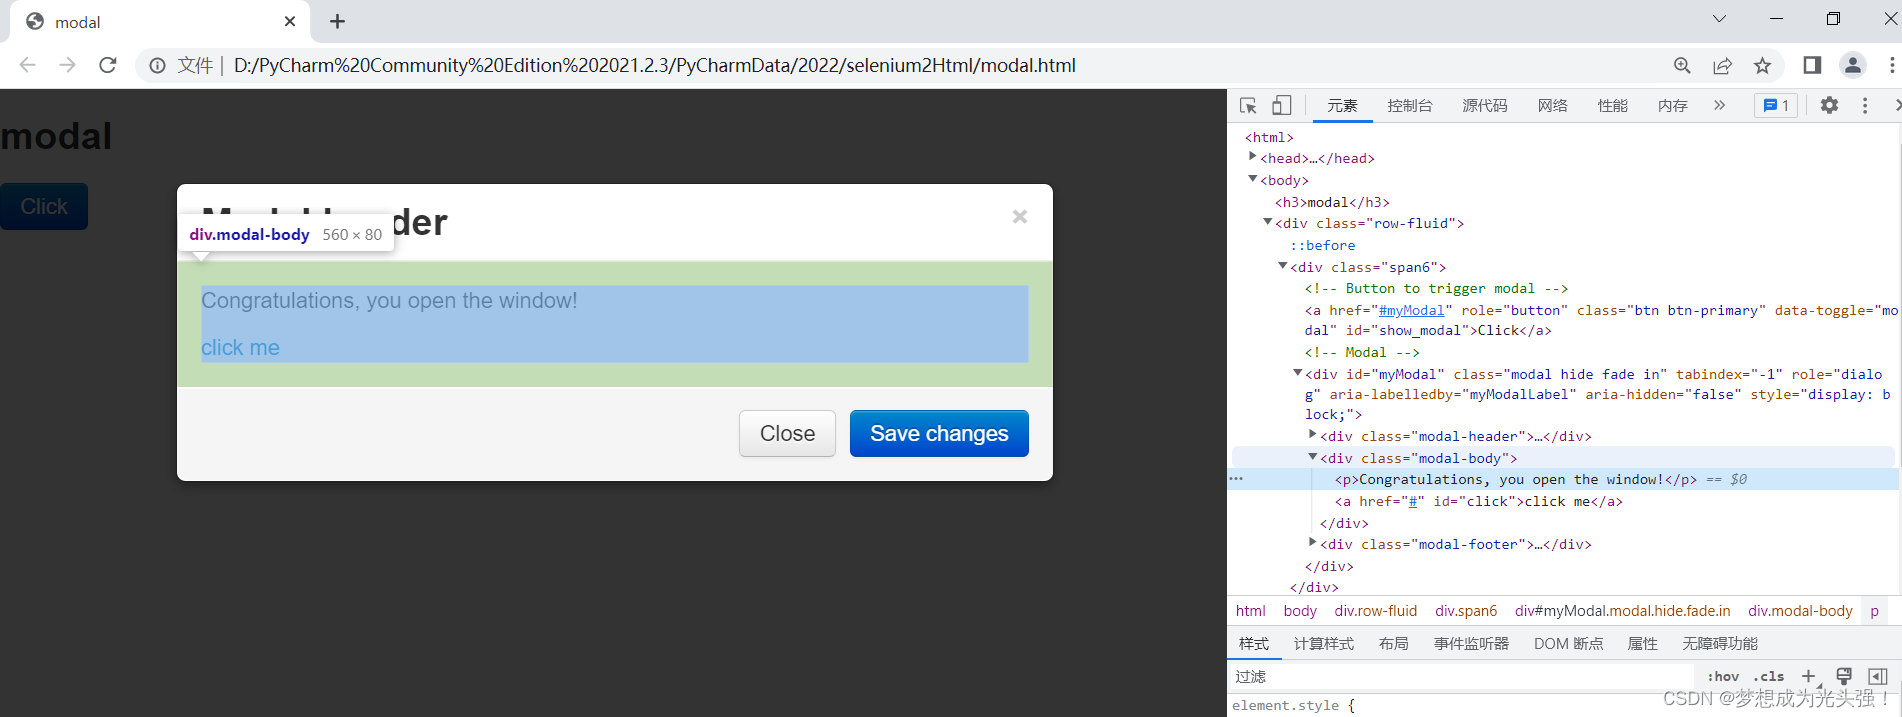Open DevTools settings gear
1902x717 pixels.
point(1829,105)
